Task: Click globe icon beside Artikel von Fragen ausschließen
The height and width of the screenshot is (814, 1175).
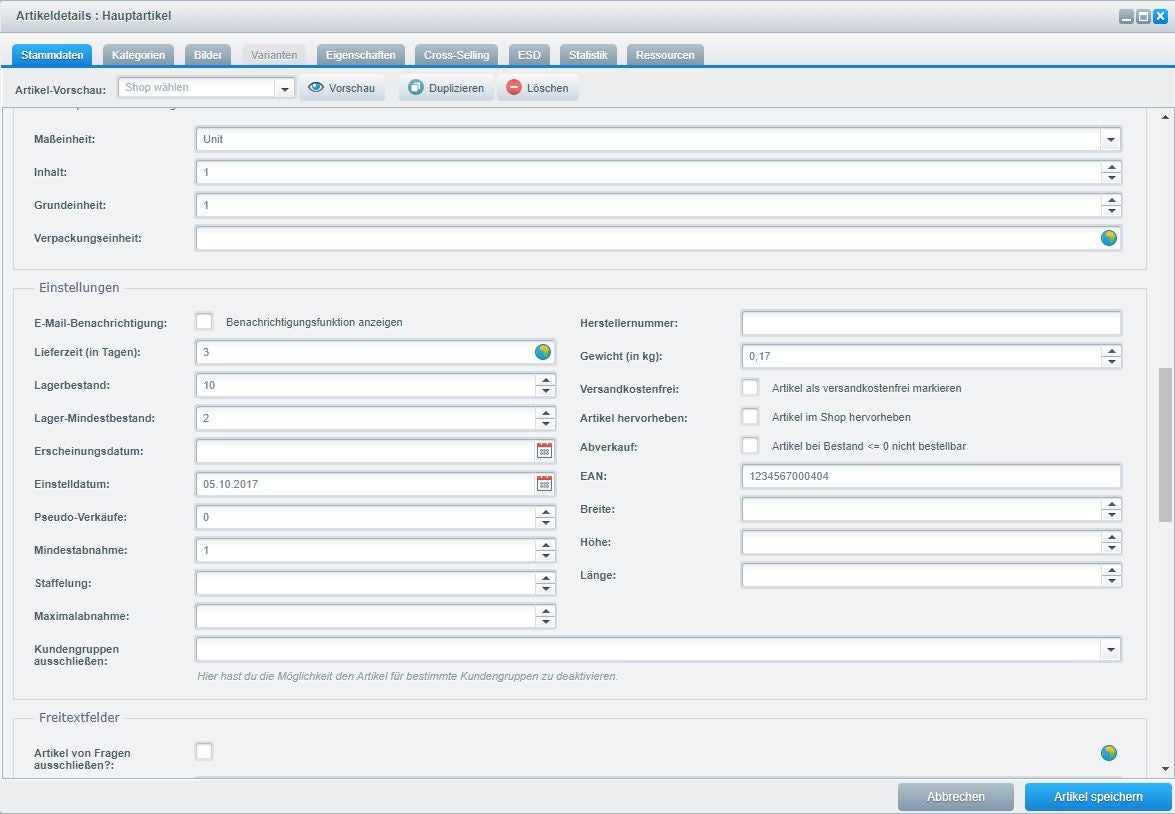Action: tap(1109, 753)
